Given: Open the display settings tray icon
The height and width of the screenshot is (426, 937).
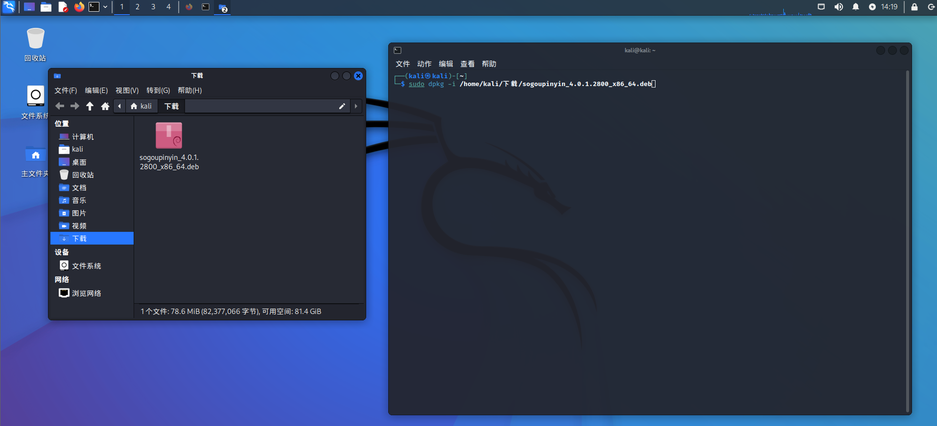Looking at the screenshot, I should 822,7.
